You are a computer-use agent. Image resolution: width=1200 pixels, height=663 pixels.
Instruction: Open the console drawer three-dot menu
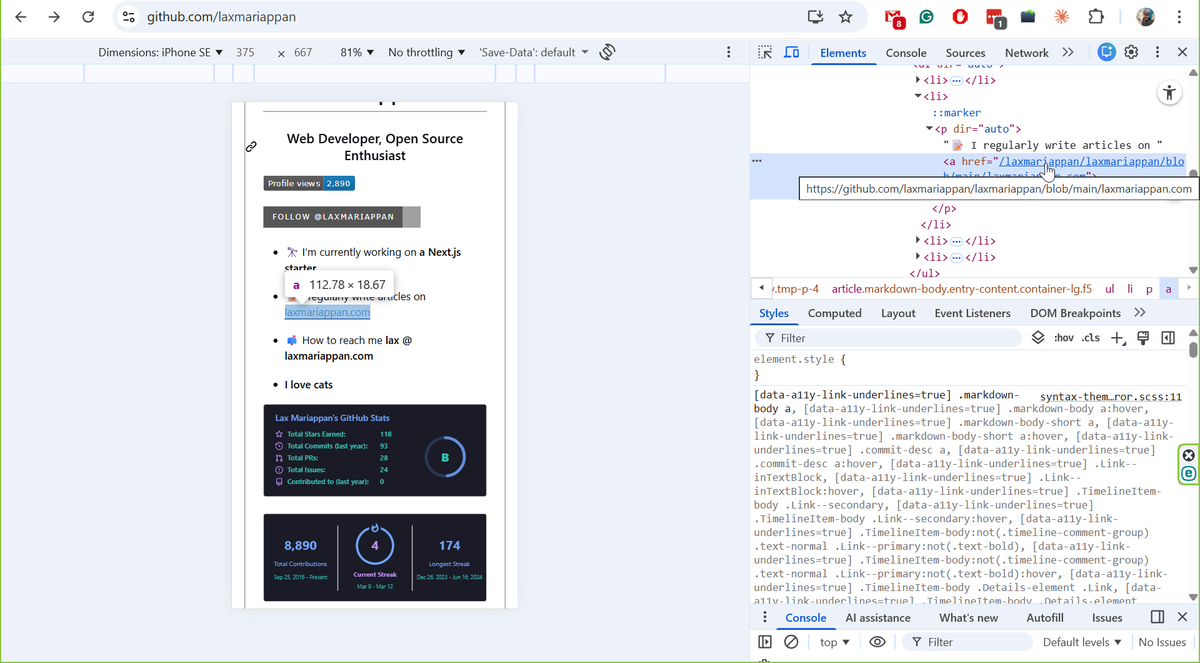click(765, 618)
